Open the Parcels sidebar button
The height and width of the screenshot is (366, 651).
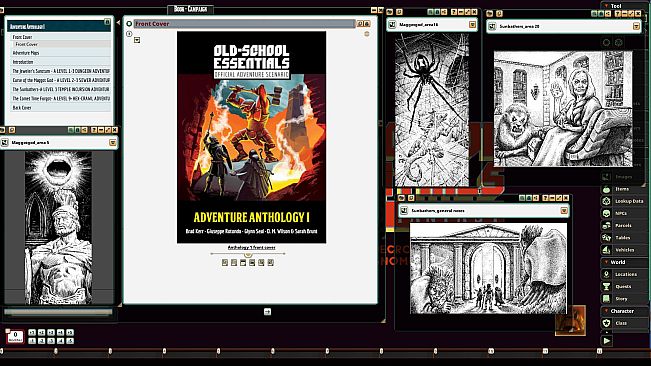(624, 226)
